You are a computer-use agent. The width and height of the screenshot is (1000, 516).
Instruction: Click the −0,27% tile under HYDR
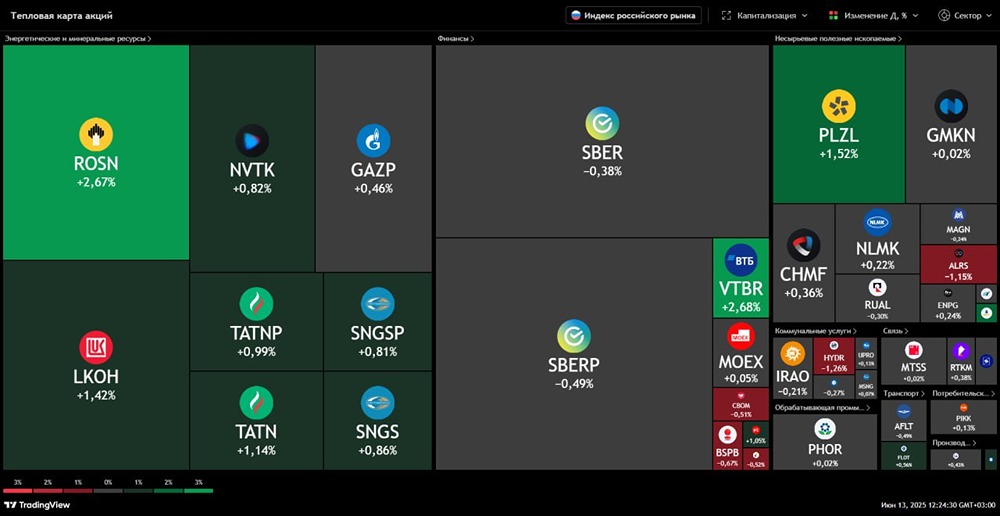click(x=834, y=387)
